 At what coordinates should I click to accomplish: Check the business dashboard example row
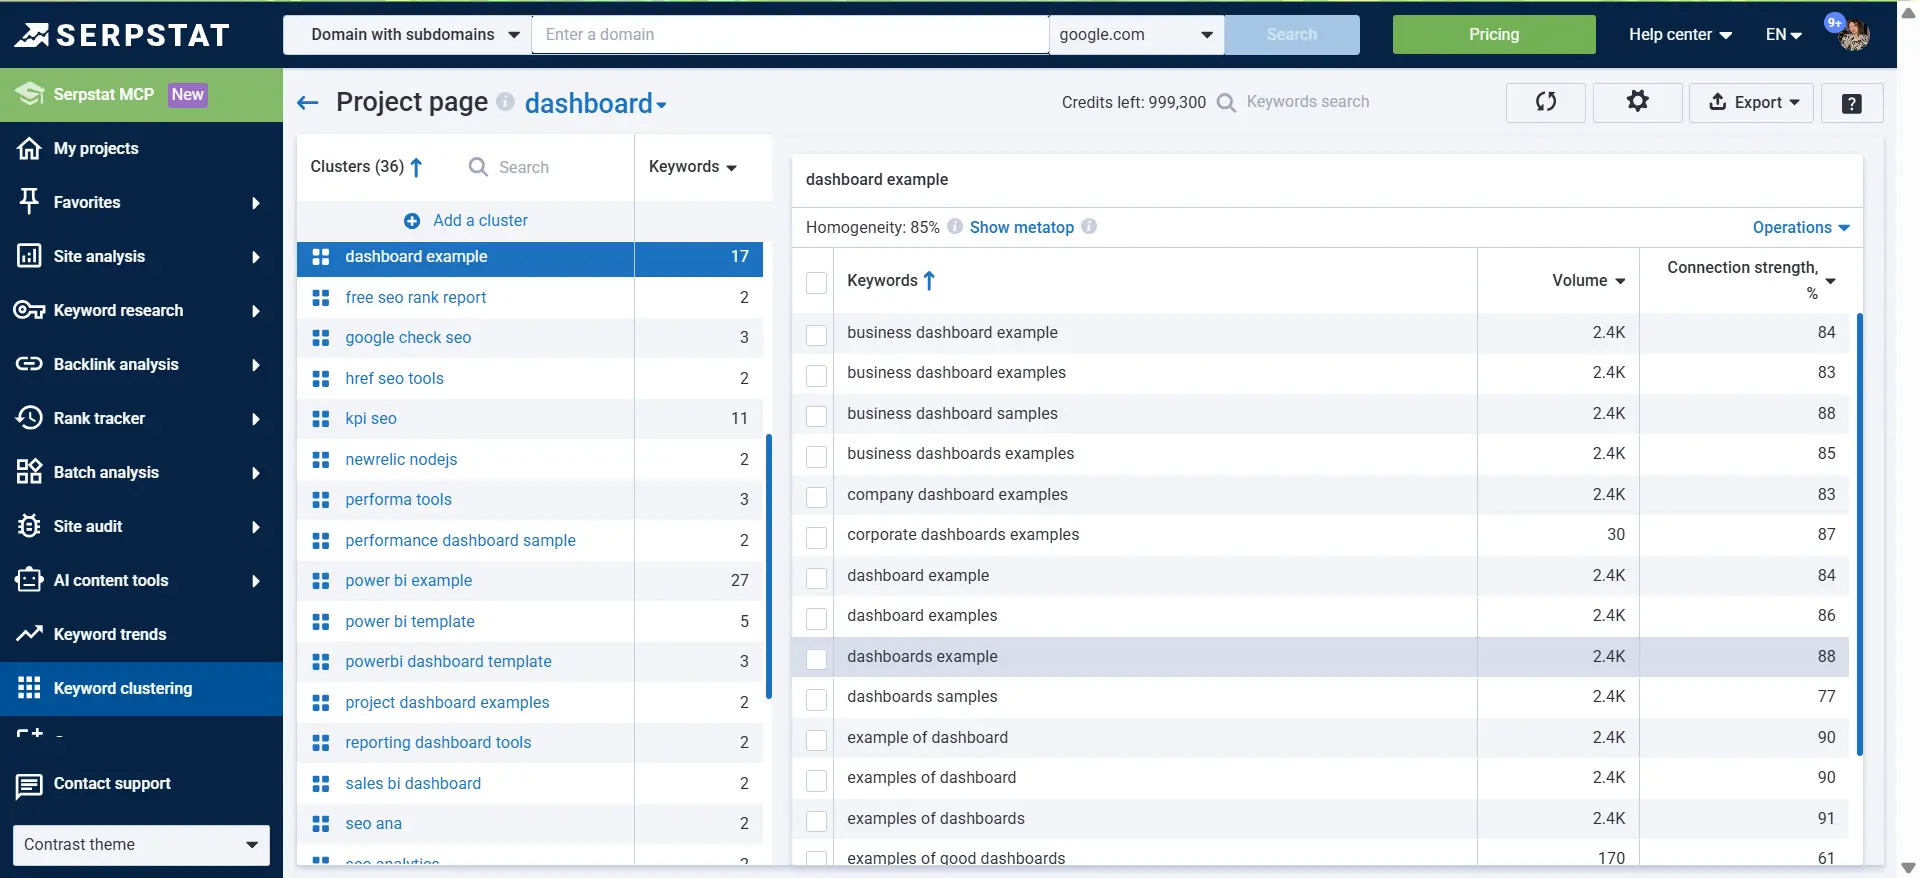pyautogui.click(x=817, y=335)
